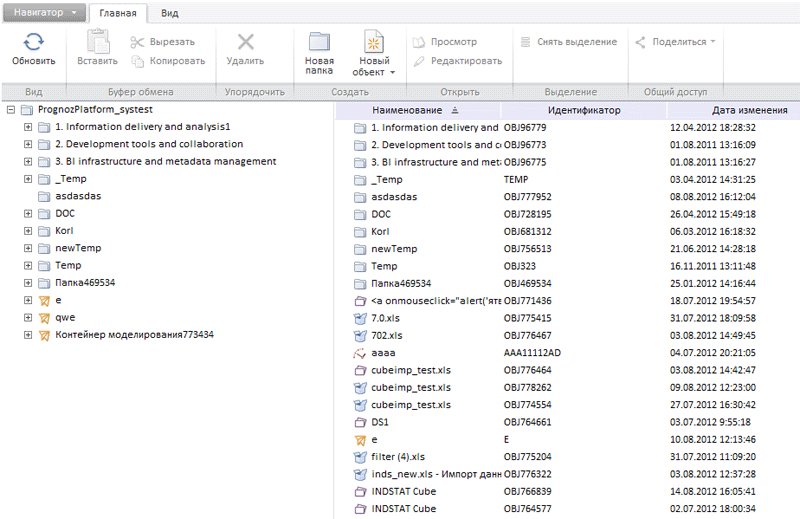
Task: Open the Навигатор menu button
Action: point(44,13)
